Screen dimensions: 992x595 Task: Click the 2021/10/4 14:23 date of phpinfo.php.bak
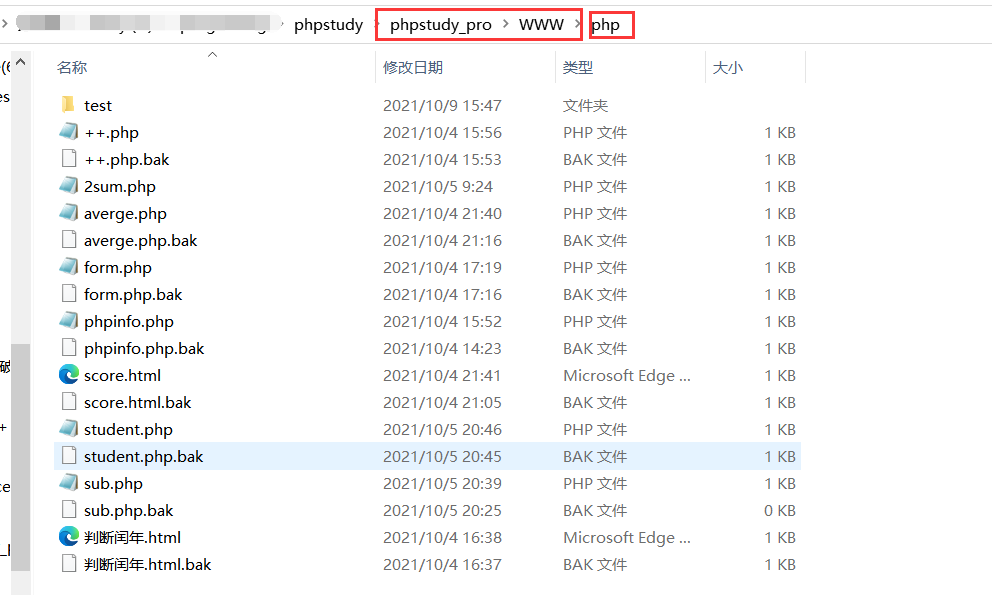[442, 348]
